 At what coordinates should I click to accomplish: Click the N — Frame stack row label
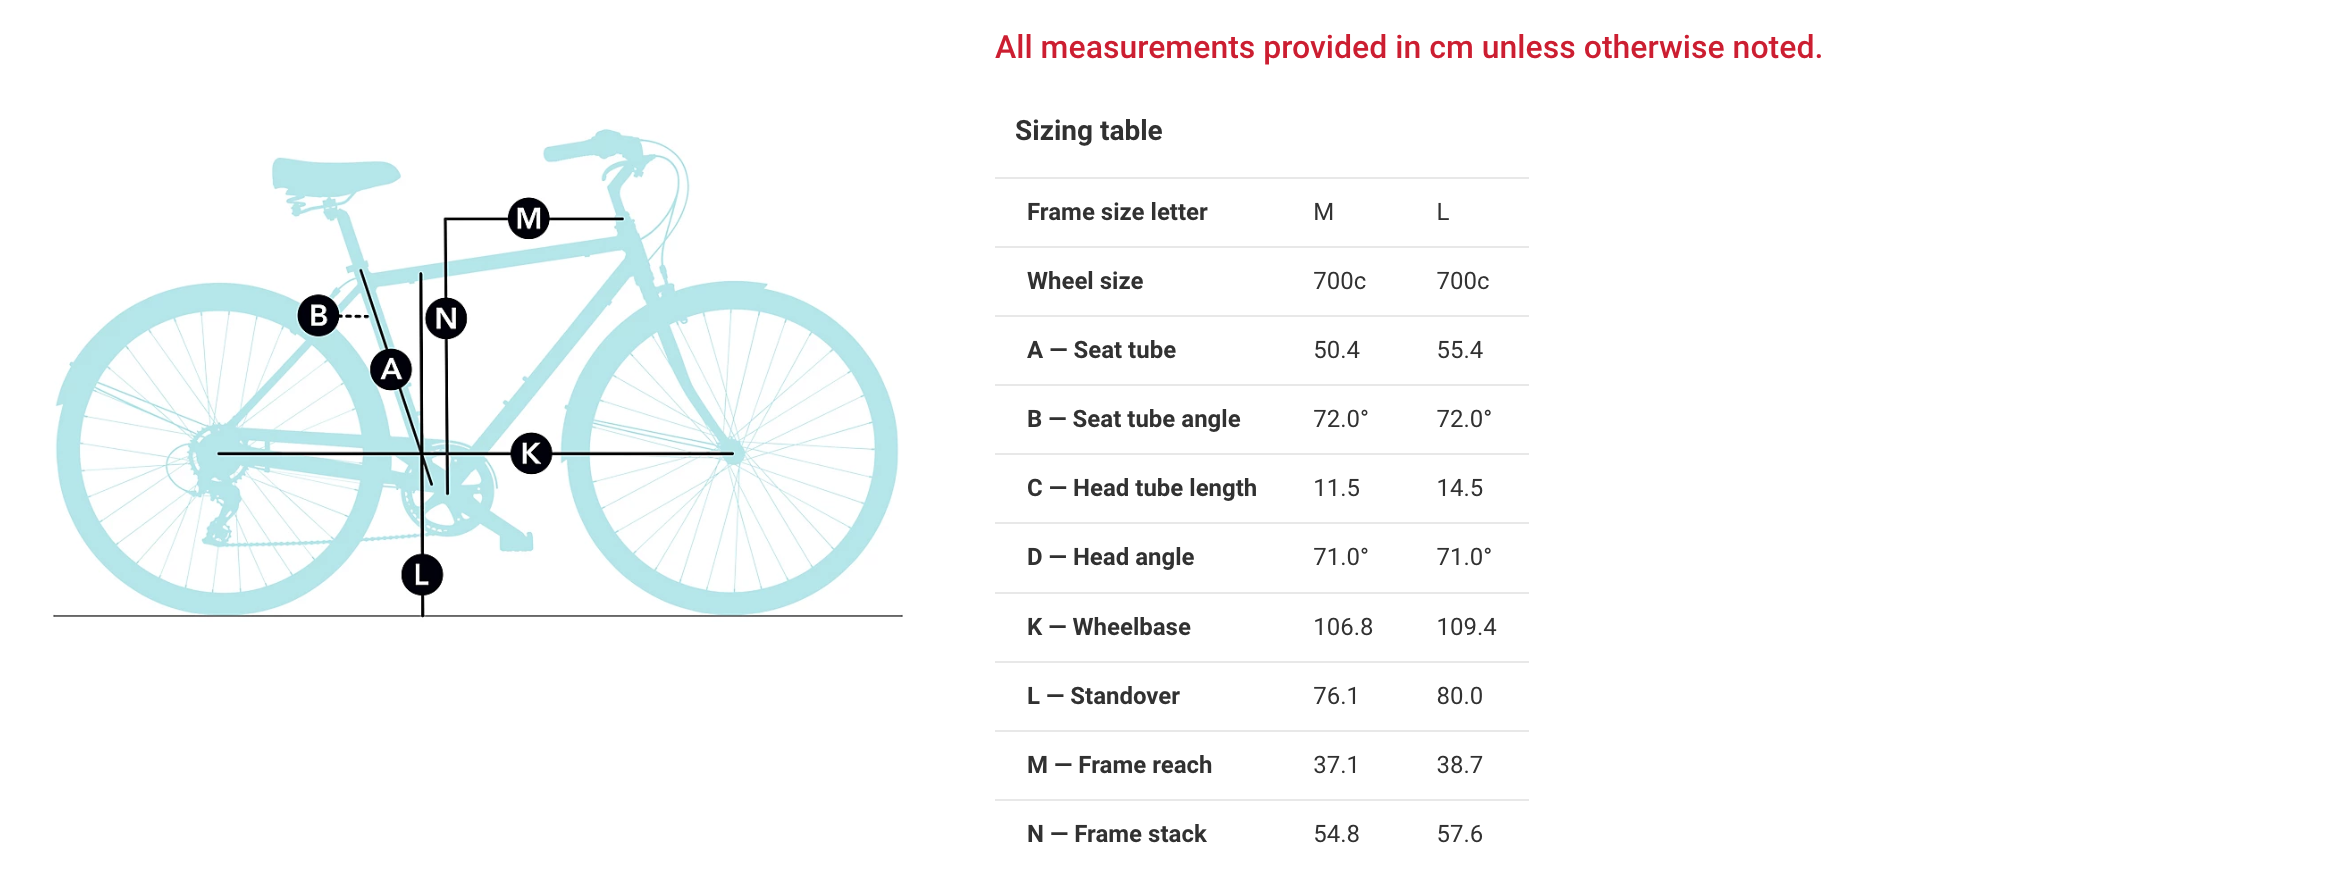point(1116,834)
